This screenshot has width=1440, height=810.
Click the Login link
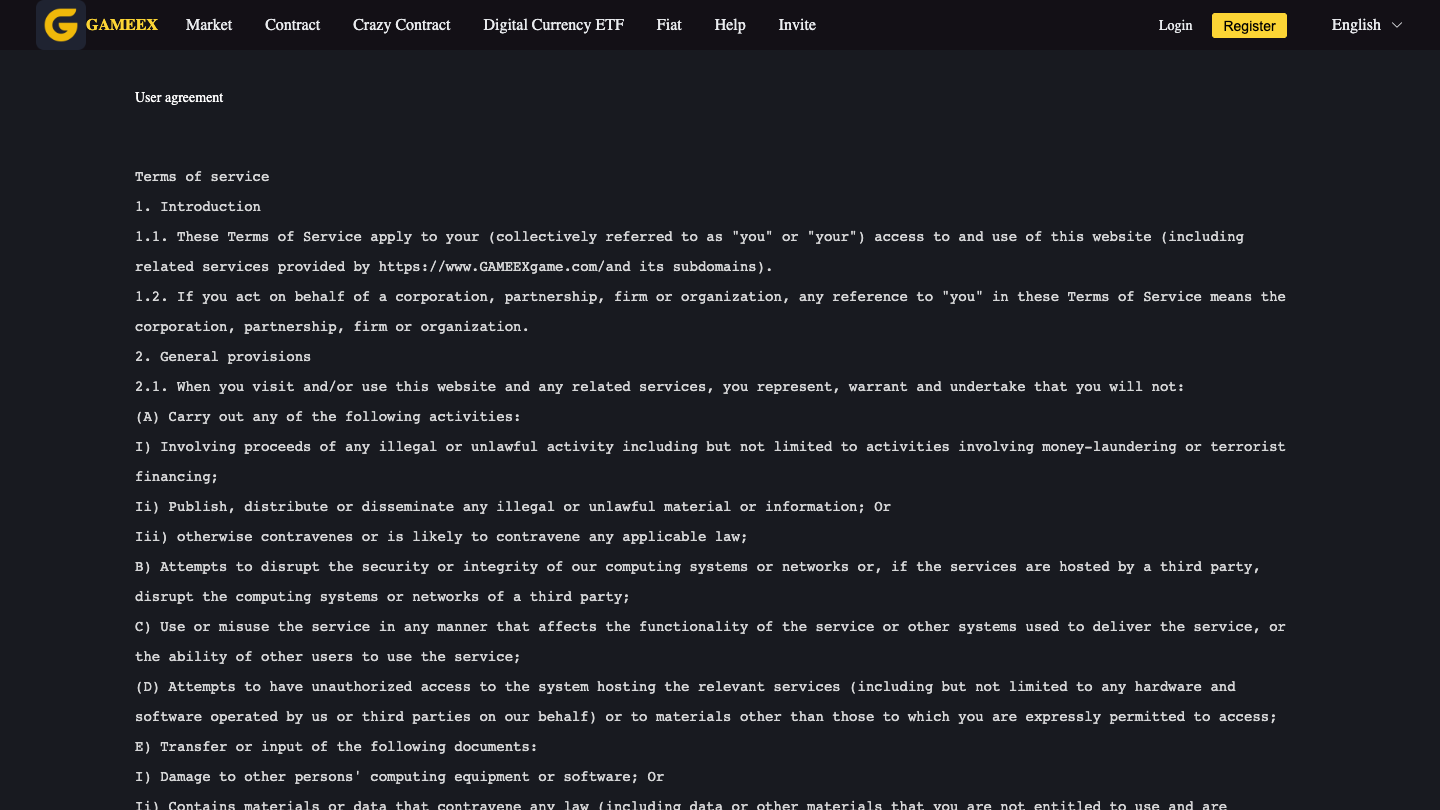[x=1175, y=26]
